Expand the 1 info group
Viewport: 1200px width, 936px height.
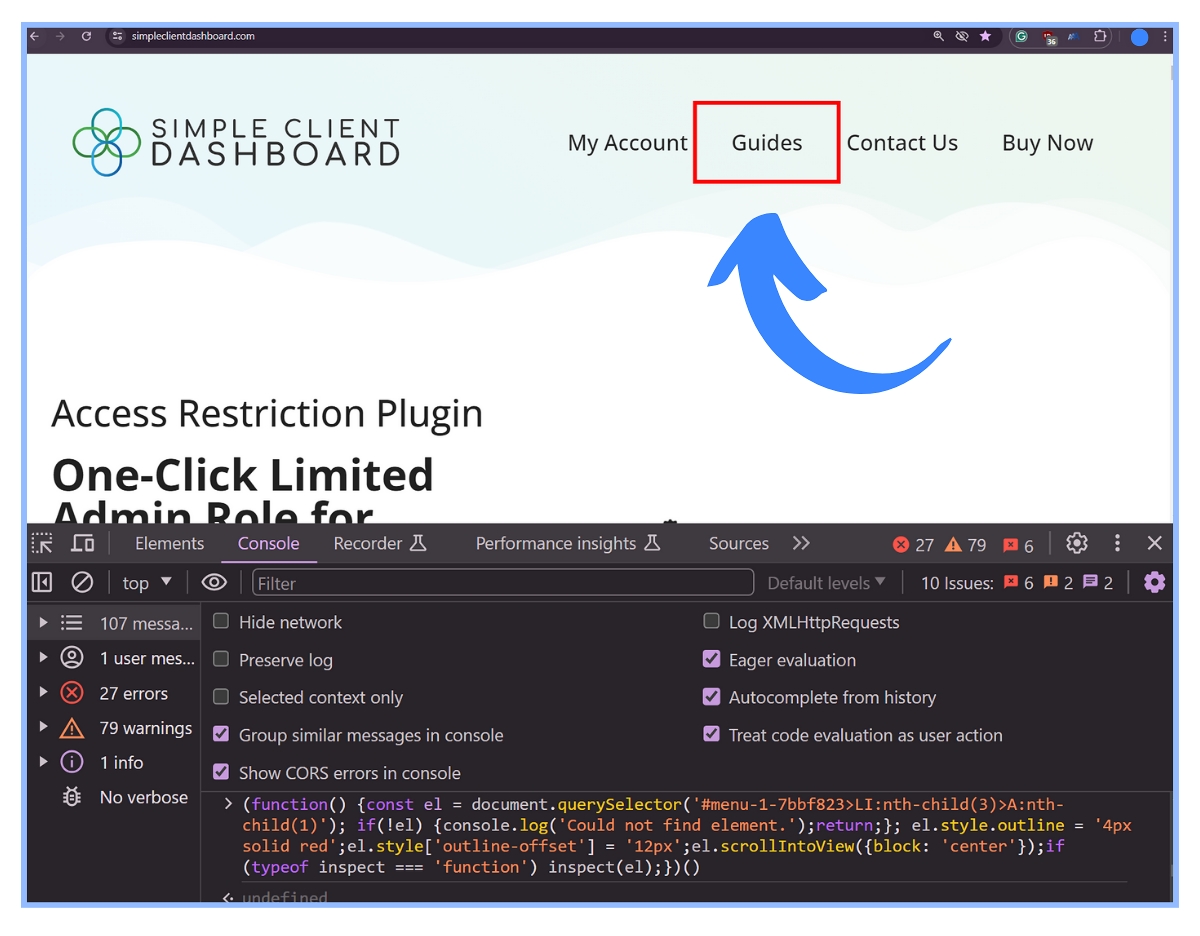tap(43, 761)
